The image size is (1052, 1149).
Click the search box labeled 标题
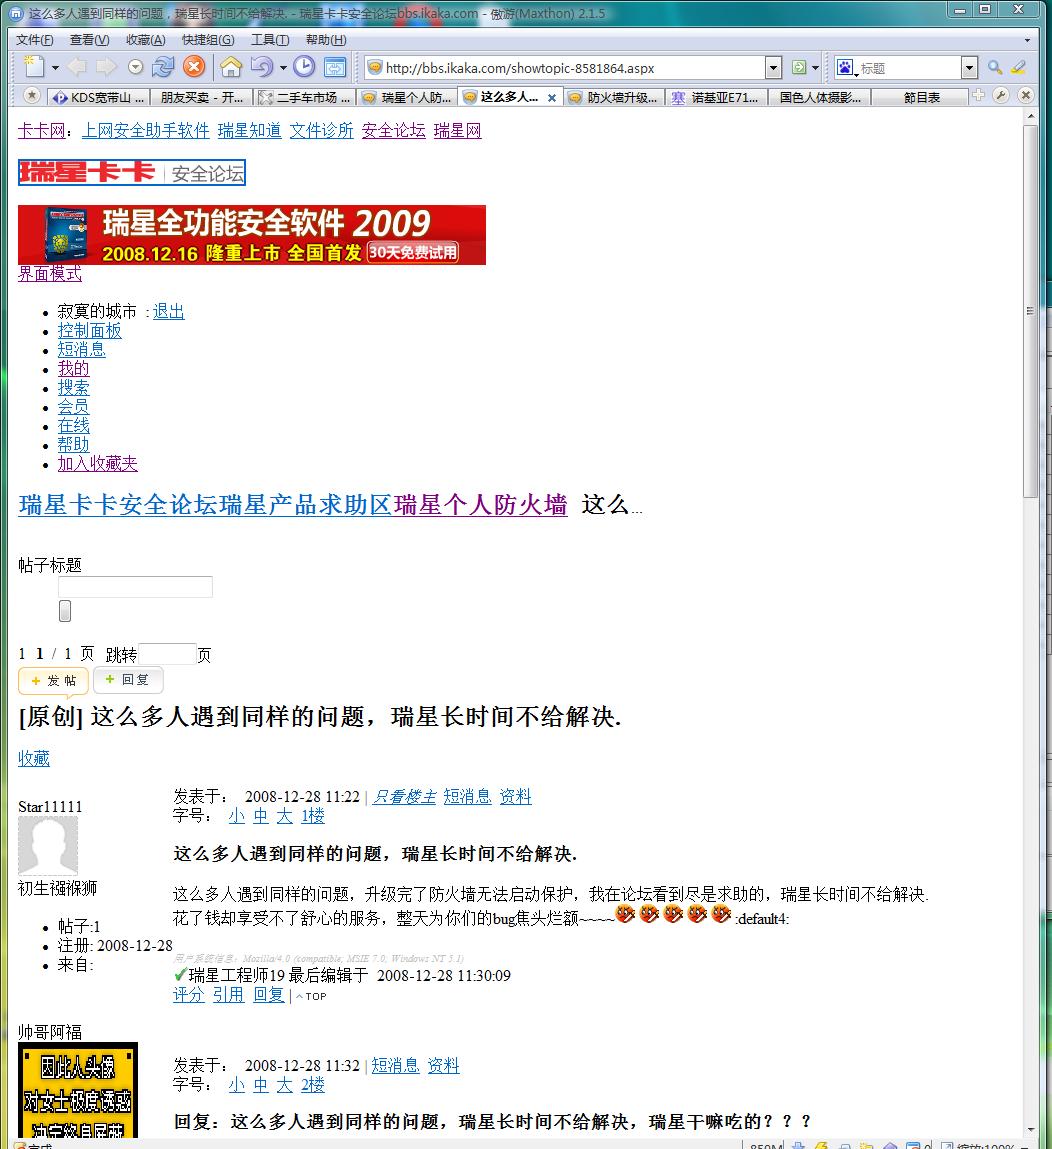point(909,68)
